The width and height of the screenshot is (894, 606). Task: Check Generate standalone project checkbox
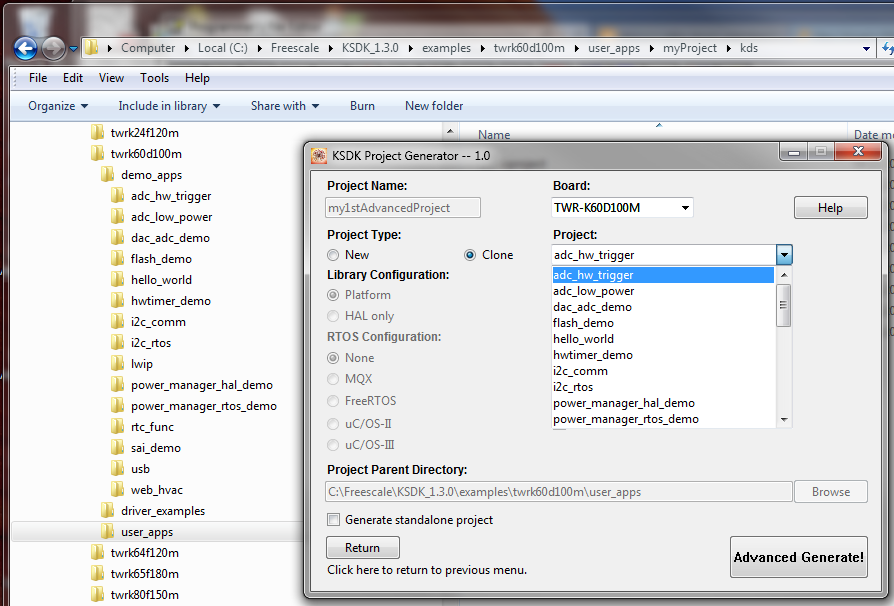tap(334, 519)
